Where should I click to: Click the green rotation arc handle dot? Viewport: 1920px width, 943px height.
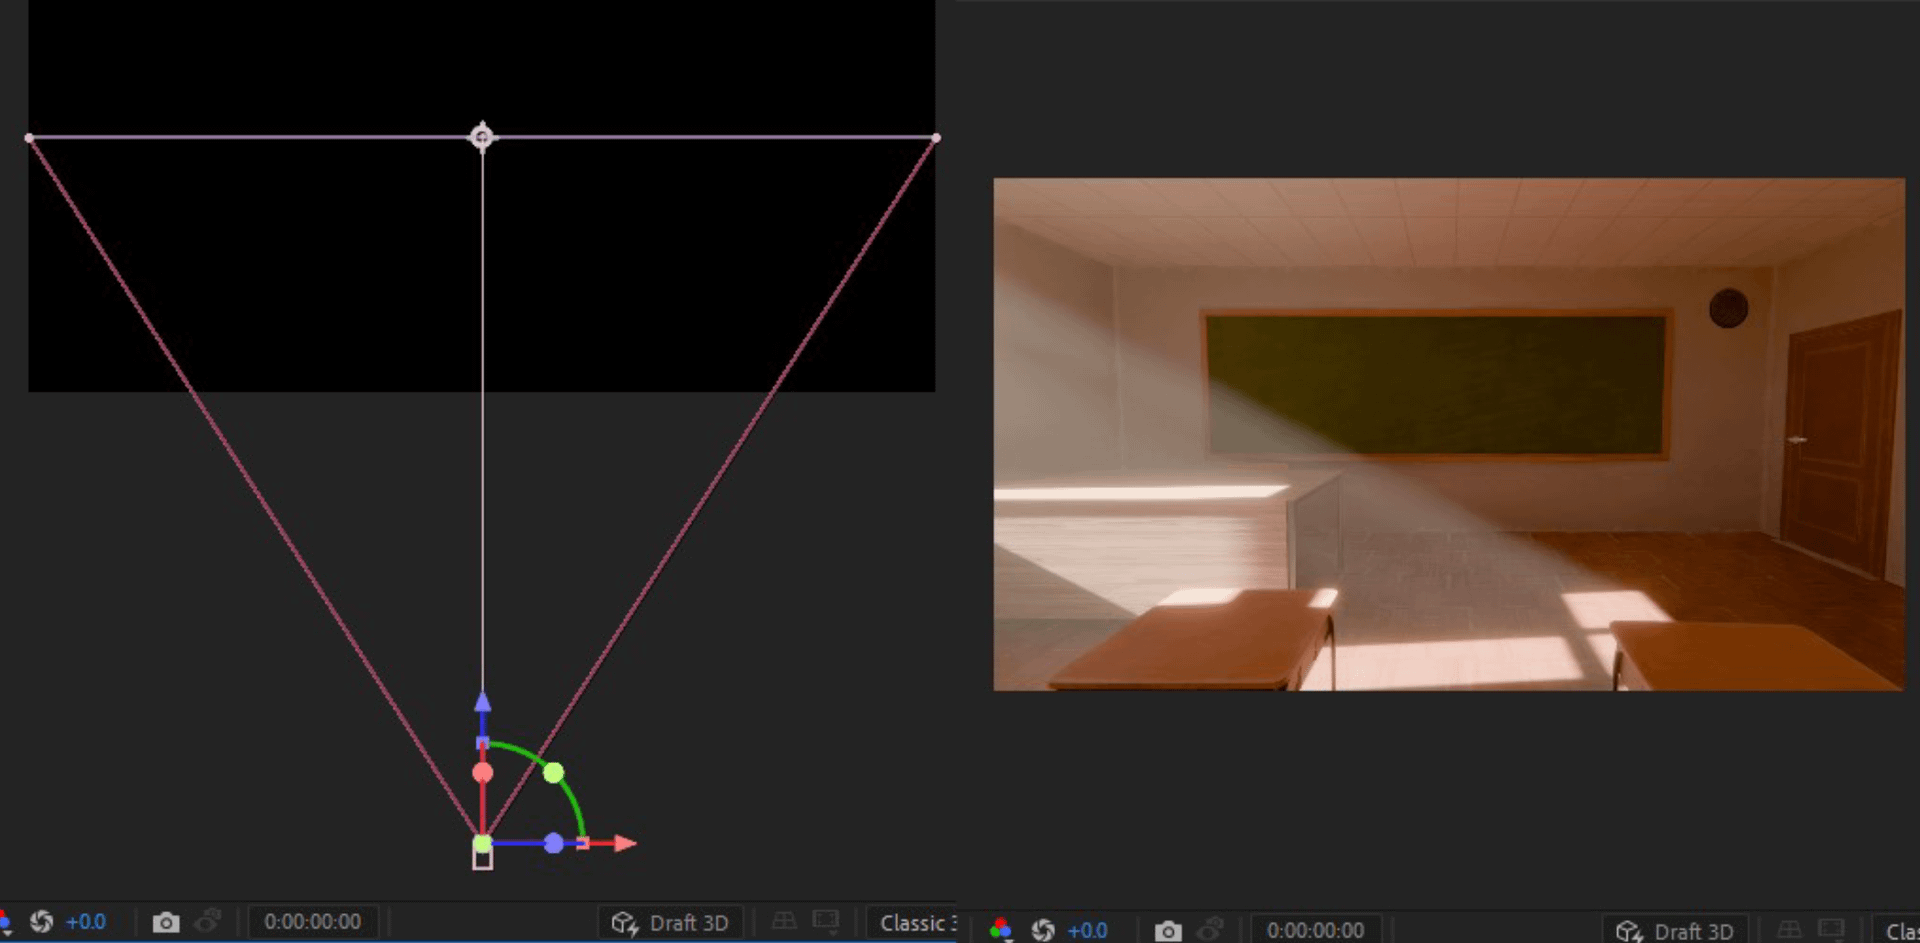click(x=553, y=772)
